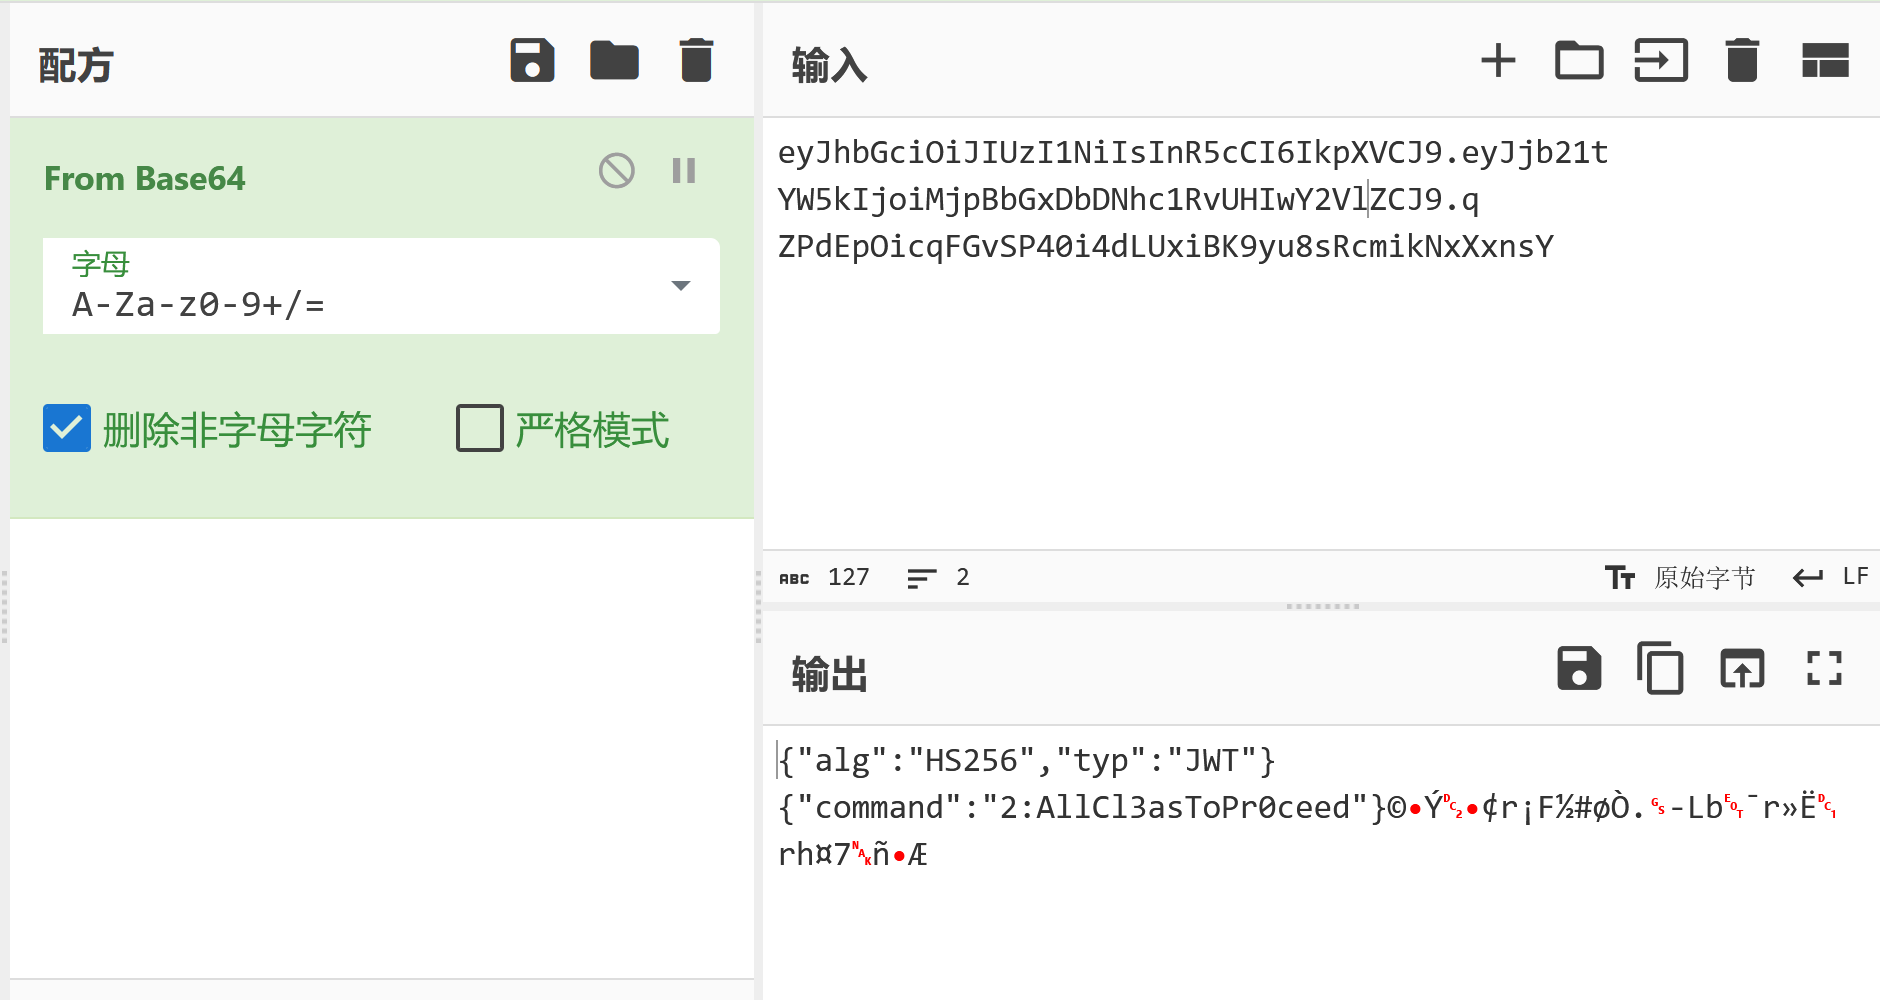Enable 严格模式 checkbox
This screenshot has height=1000, width=1880.
pos(480,428)
